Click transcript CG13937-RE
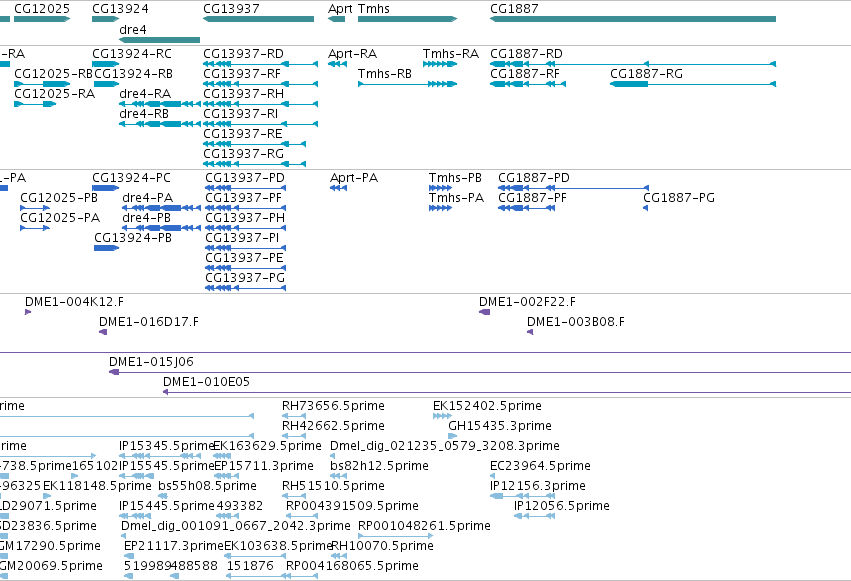The height and width of the screenshot is (581, 851). (x=255, y=144)
